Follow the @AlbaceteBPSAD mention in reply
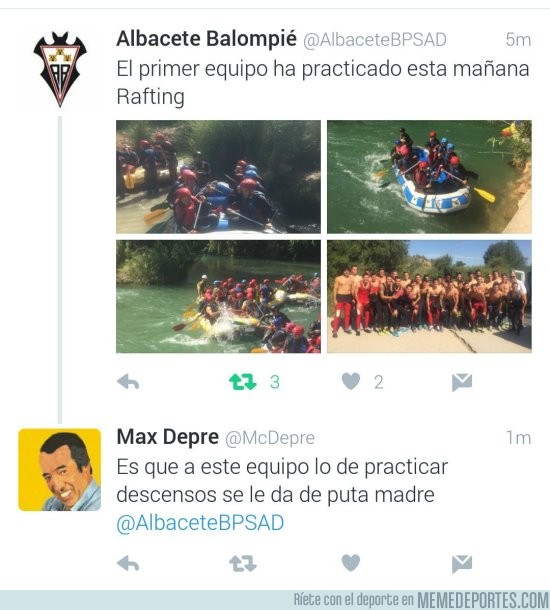The image size is (550, 610). point(200,522)
